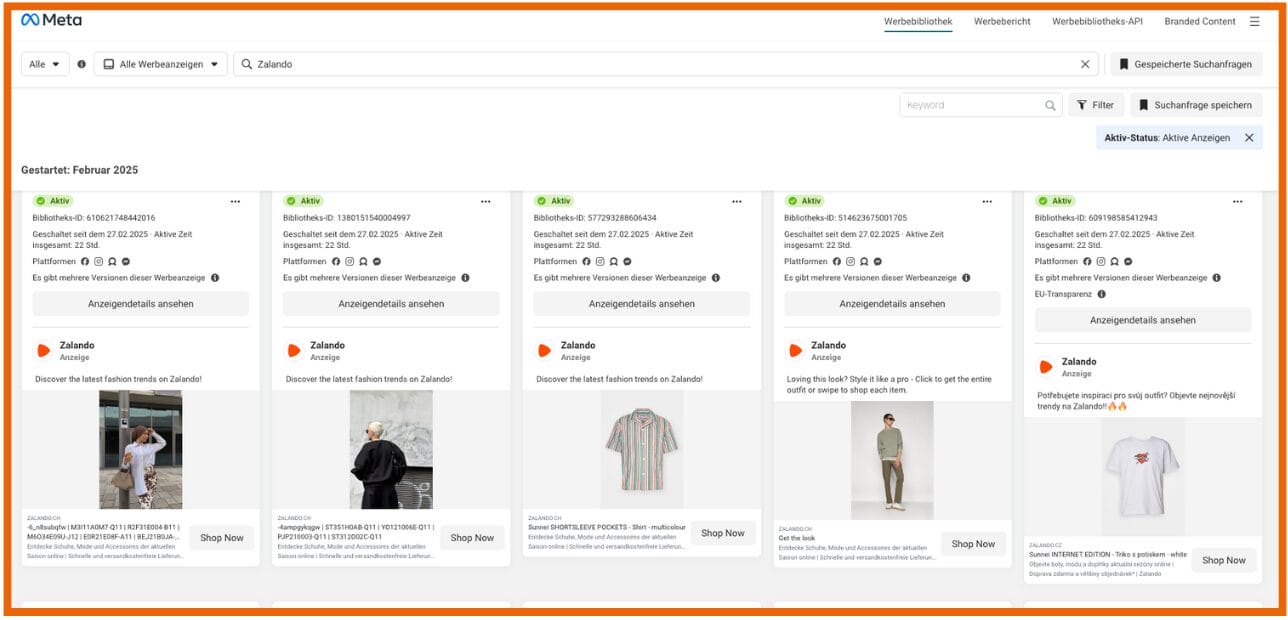Screen dimensions: 1288x620
Task: Click into the Keyword input field
Action: tap(970, 105)
